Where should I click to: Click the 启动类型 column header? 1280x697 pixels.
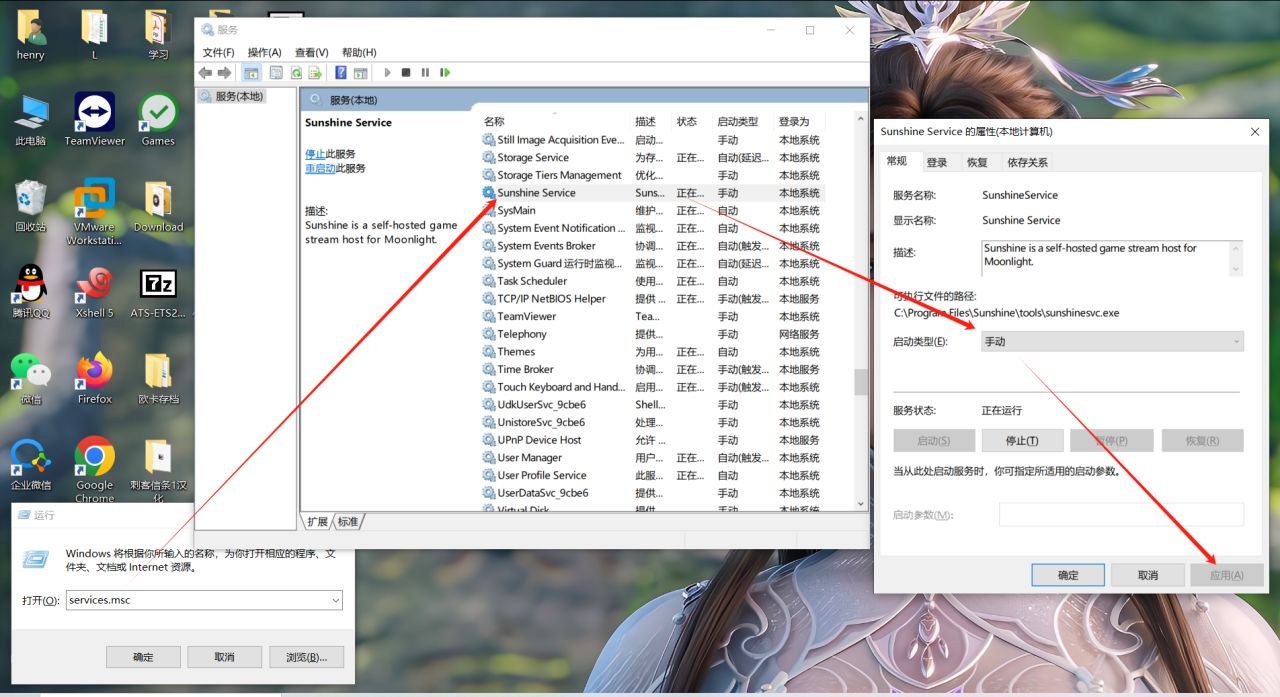(x=743, y=121)
